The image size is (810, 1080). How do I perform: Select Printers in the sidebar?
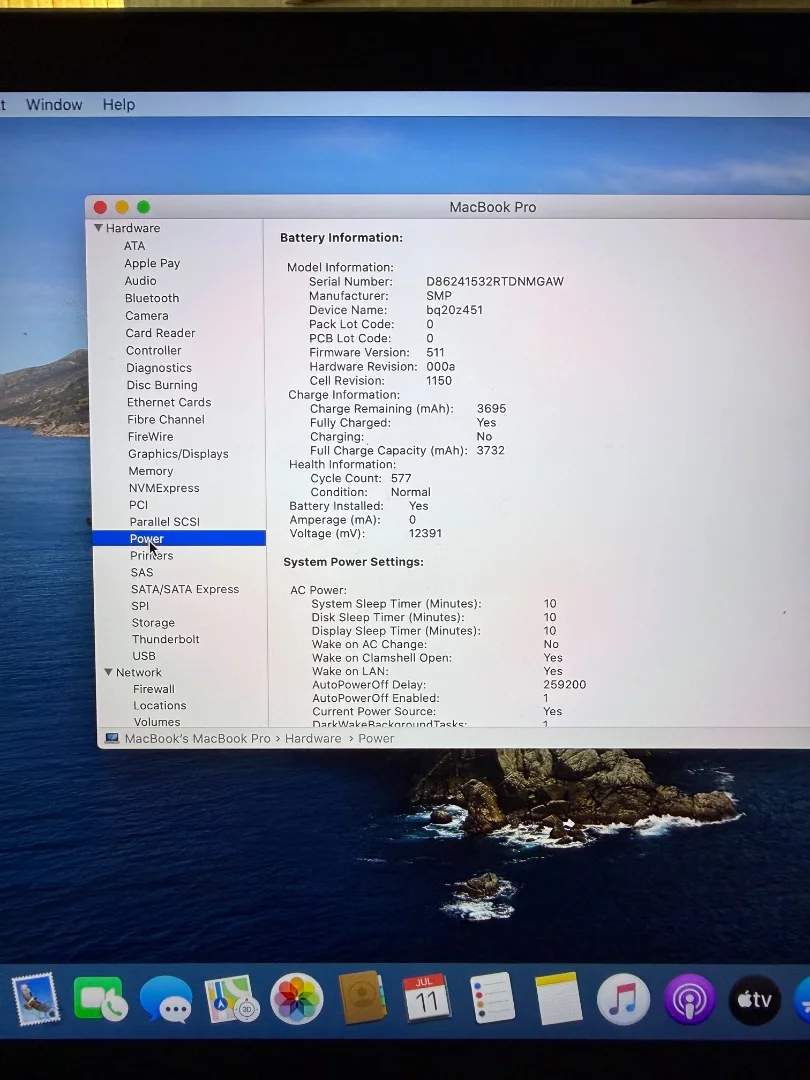tap(152, 555)
